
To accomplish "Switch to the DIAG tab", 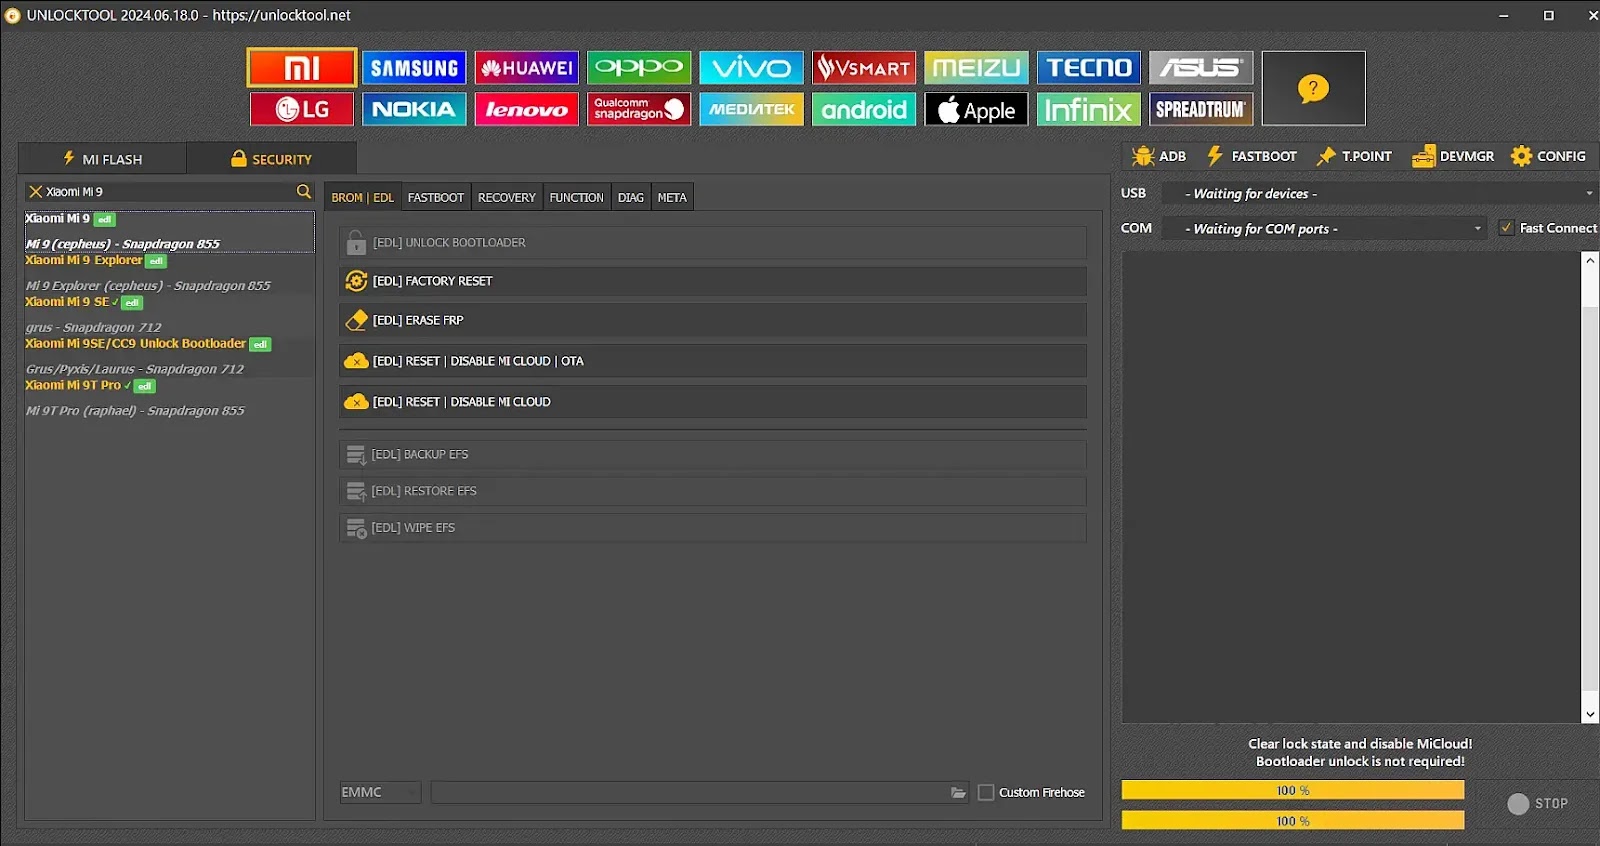I will tap(631, 197).
